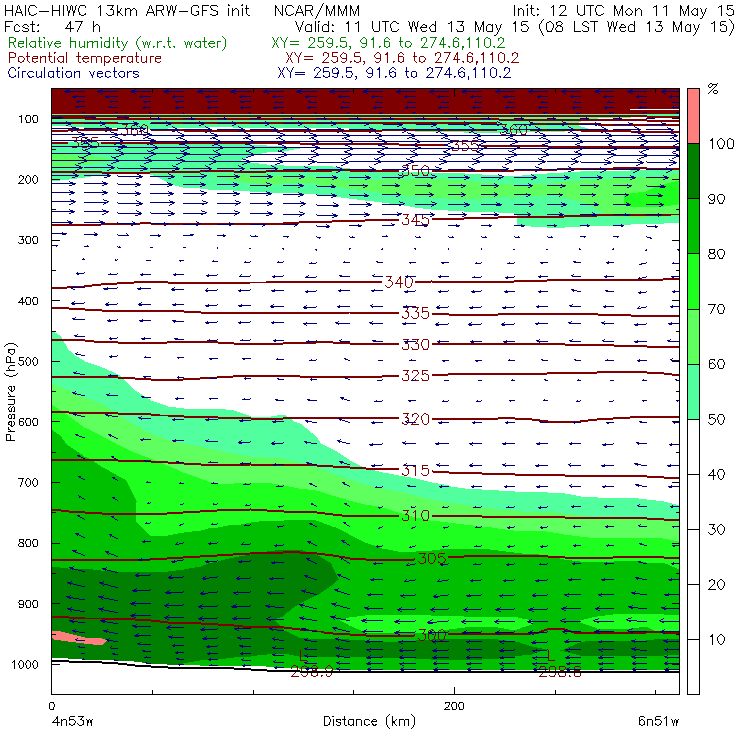Click the pink above-100% color bar segment
Viewport: 740px width, 740px height.
[693, 116]
